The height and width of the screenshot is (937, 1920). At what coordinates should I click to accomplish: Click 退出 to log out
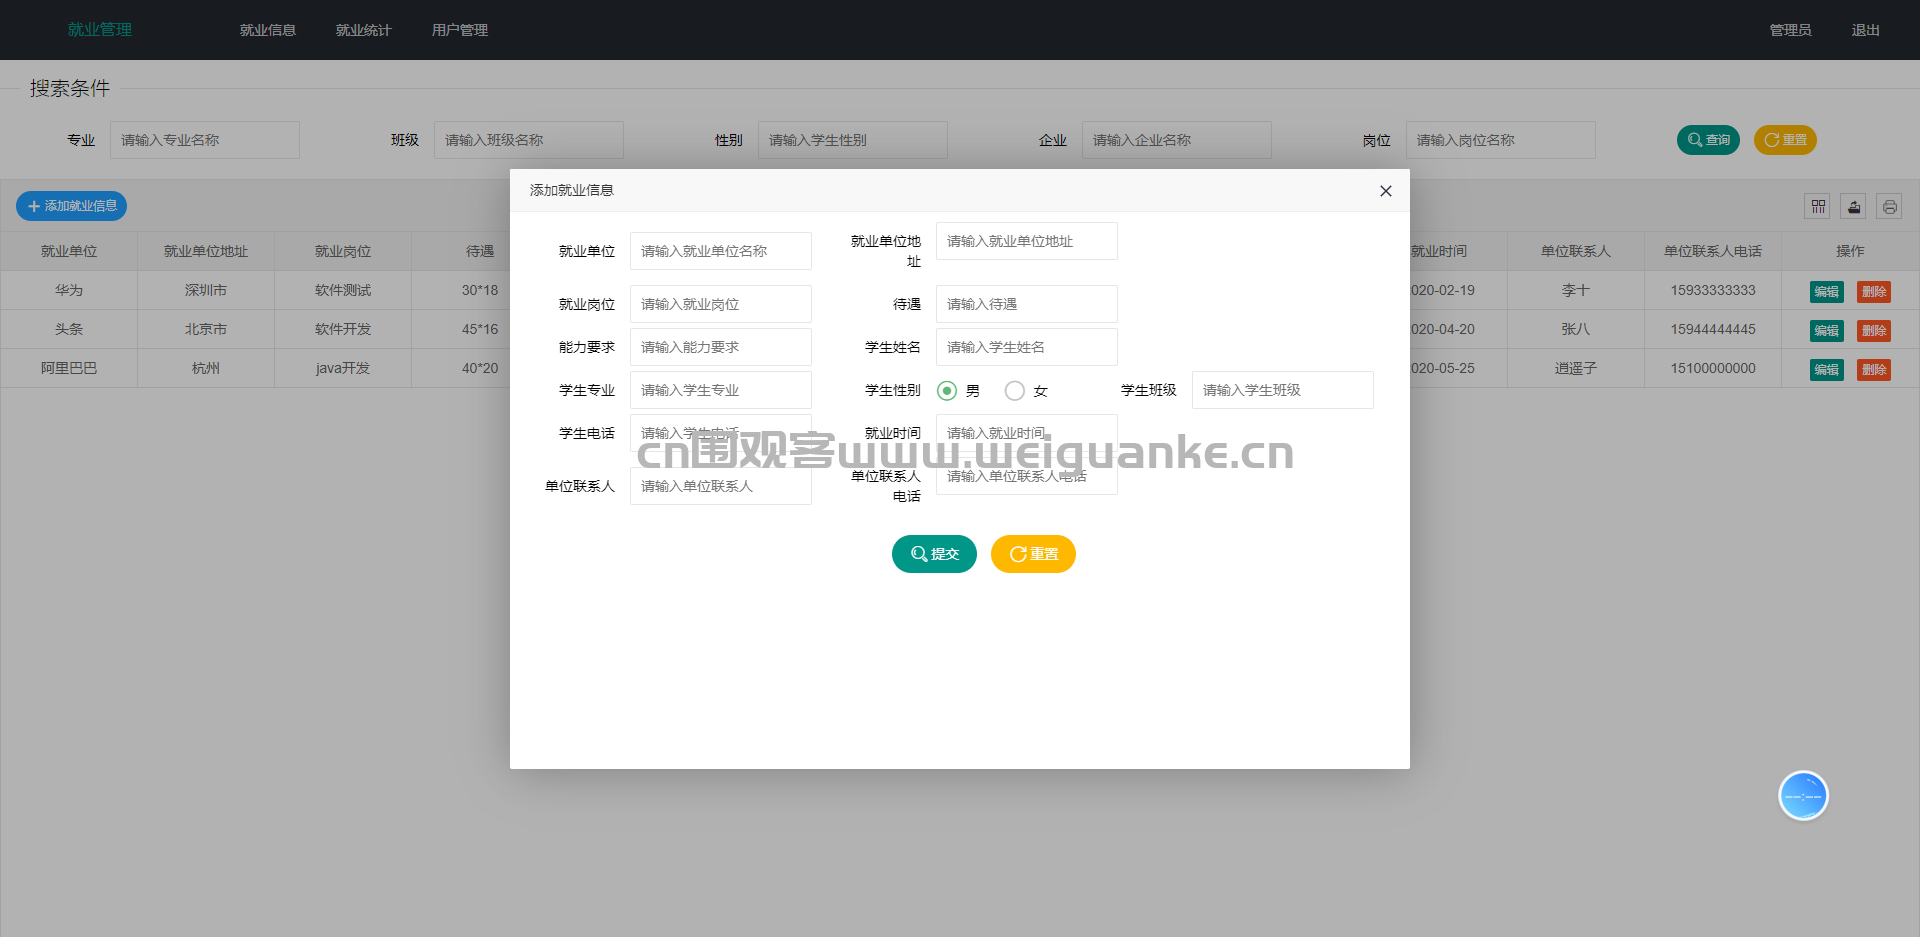[1865, 30]
